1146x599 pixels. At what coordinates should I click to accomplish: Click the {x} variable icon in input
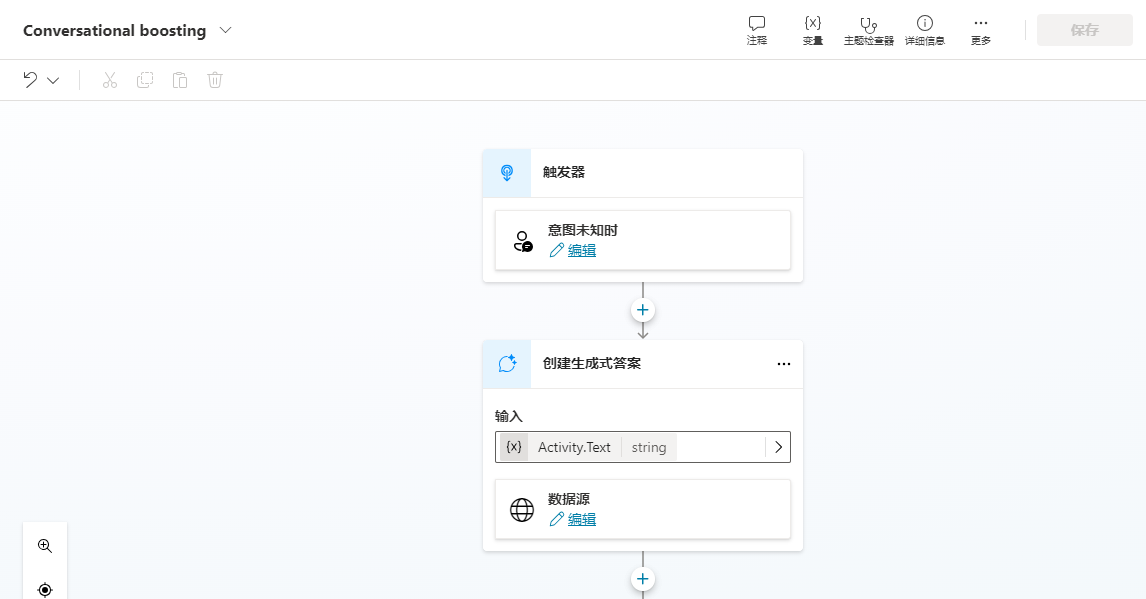[514, 447]
